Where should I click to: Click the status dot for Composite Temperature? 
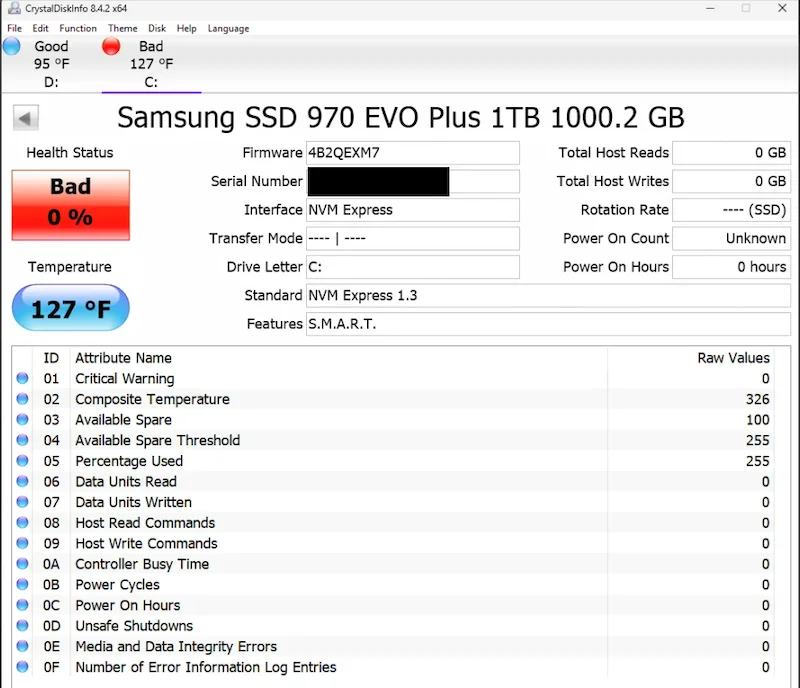click(x=22, y=399)
